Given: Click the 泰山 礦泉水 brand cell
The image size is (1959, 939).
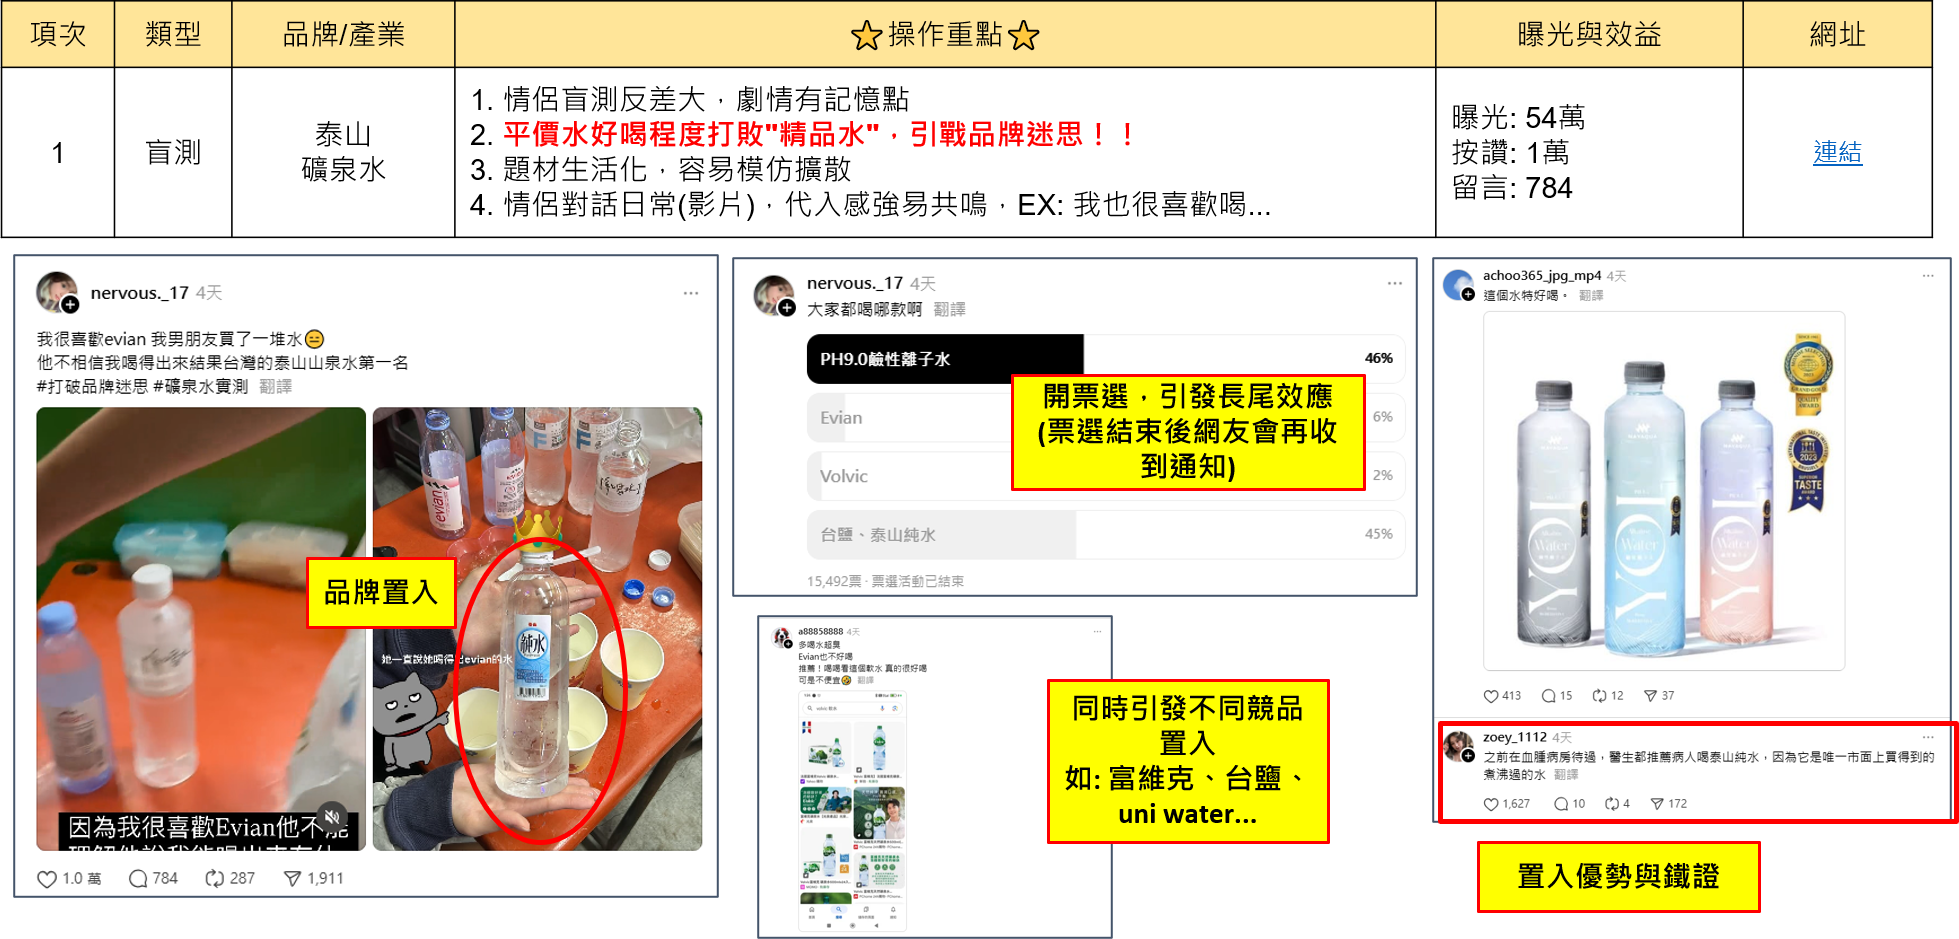Looking at the screenshot, I should (343, 152).
